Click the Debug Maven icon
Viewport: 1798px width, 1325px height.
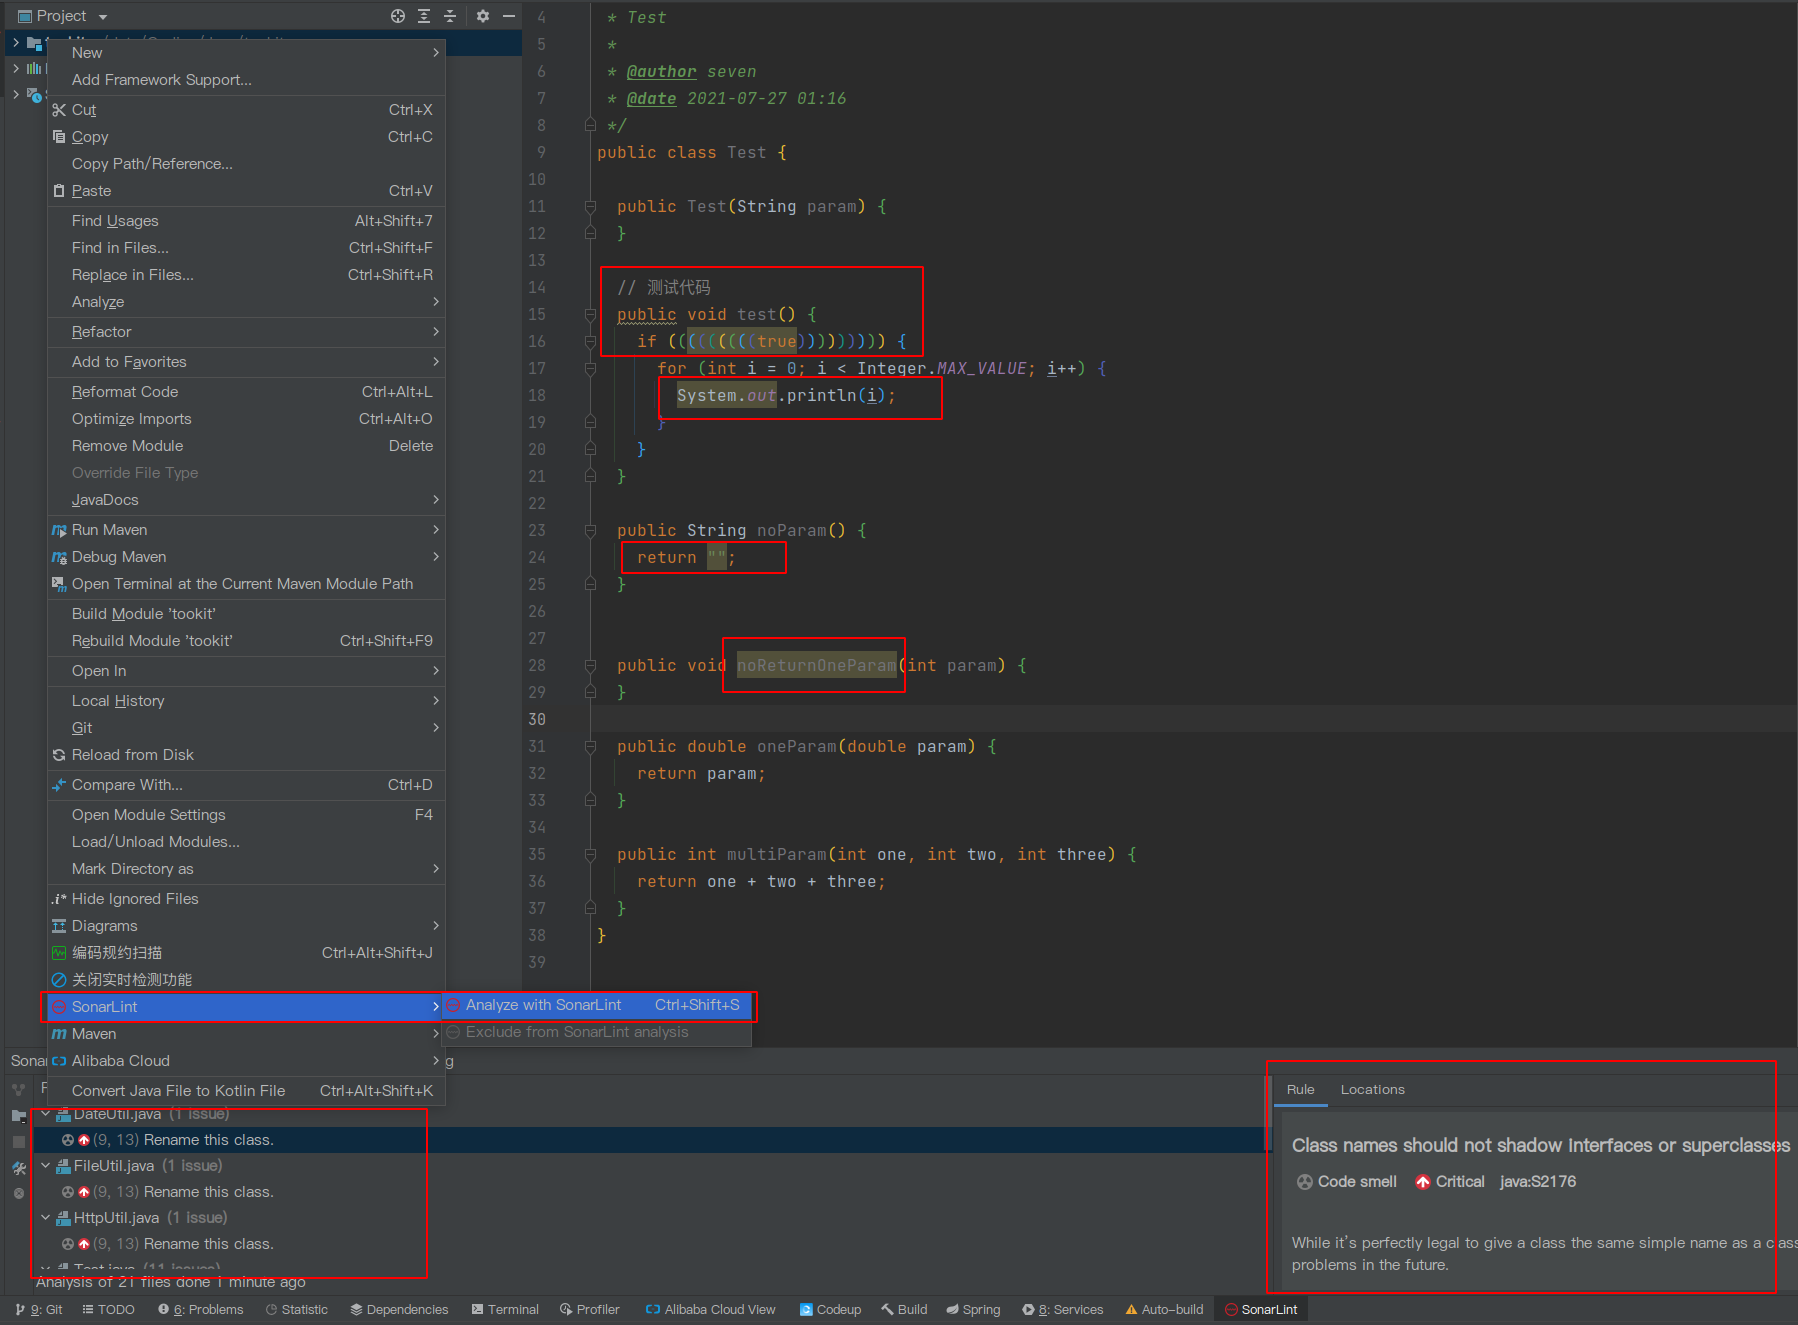tap(59, 557)
